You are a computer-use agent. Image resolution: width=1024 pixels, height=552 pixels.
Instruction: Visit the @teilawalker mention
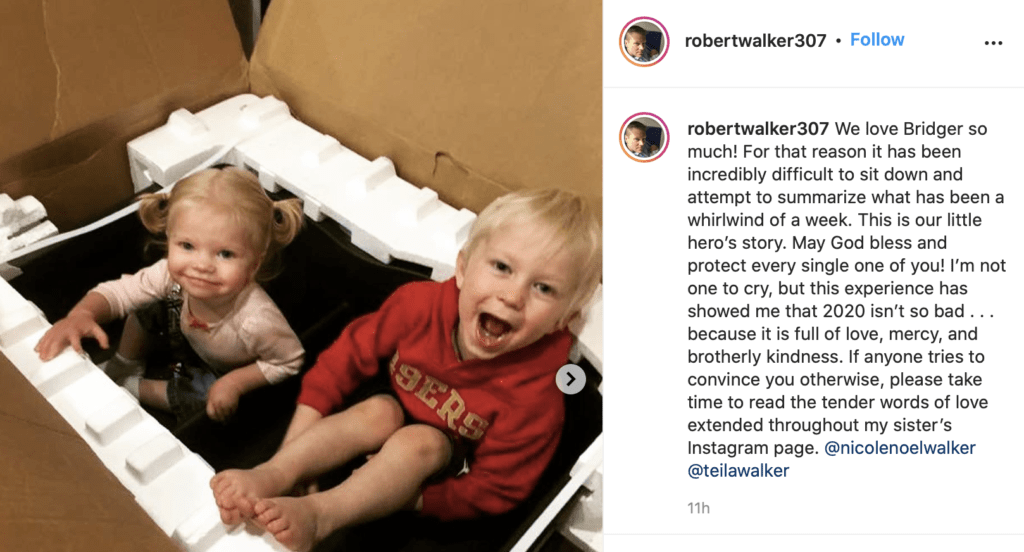click(739, 471)
